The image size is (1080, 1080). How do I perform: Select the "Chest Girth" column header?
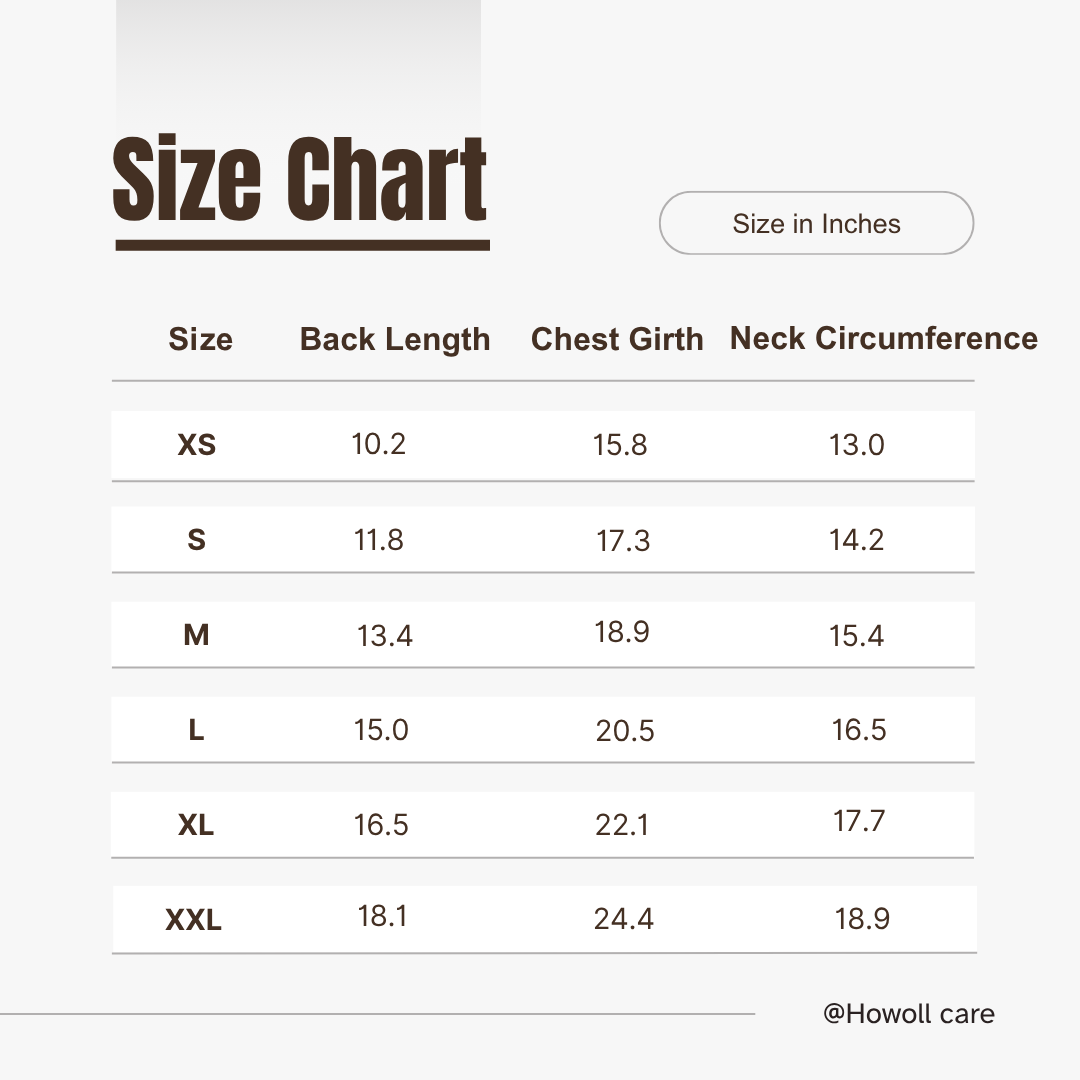click(617, 339)
